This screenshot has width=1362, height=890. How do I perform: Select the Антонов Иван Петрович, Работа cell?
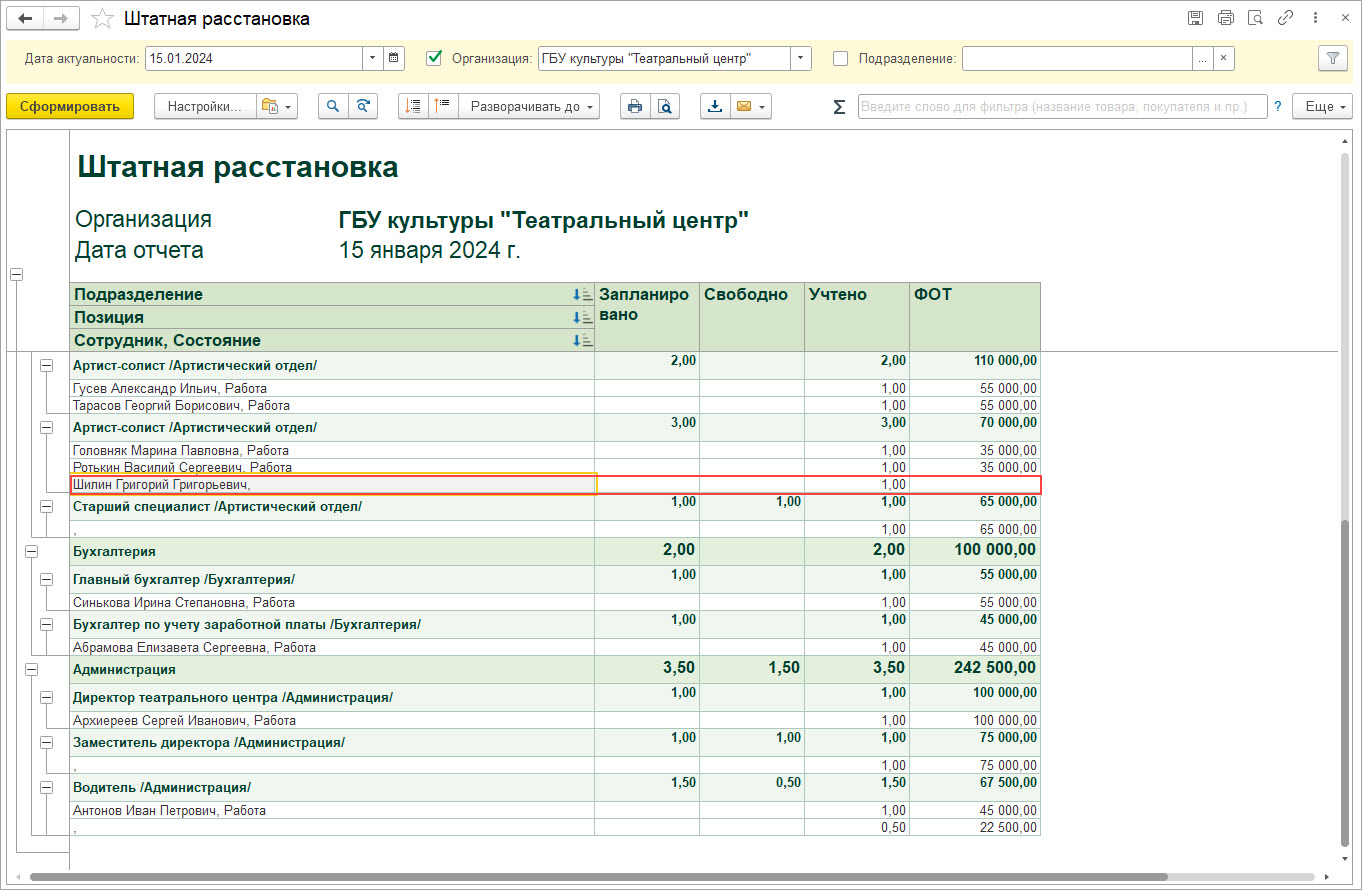coord(332,810)
